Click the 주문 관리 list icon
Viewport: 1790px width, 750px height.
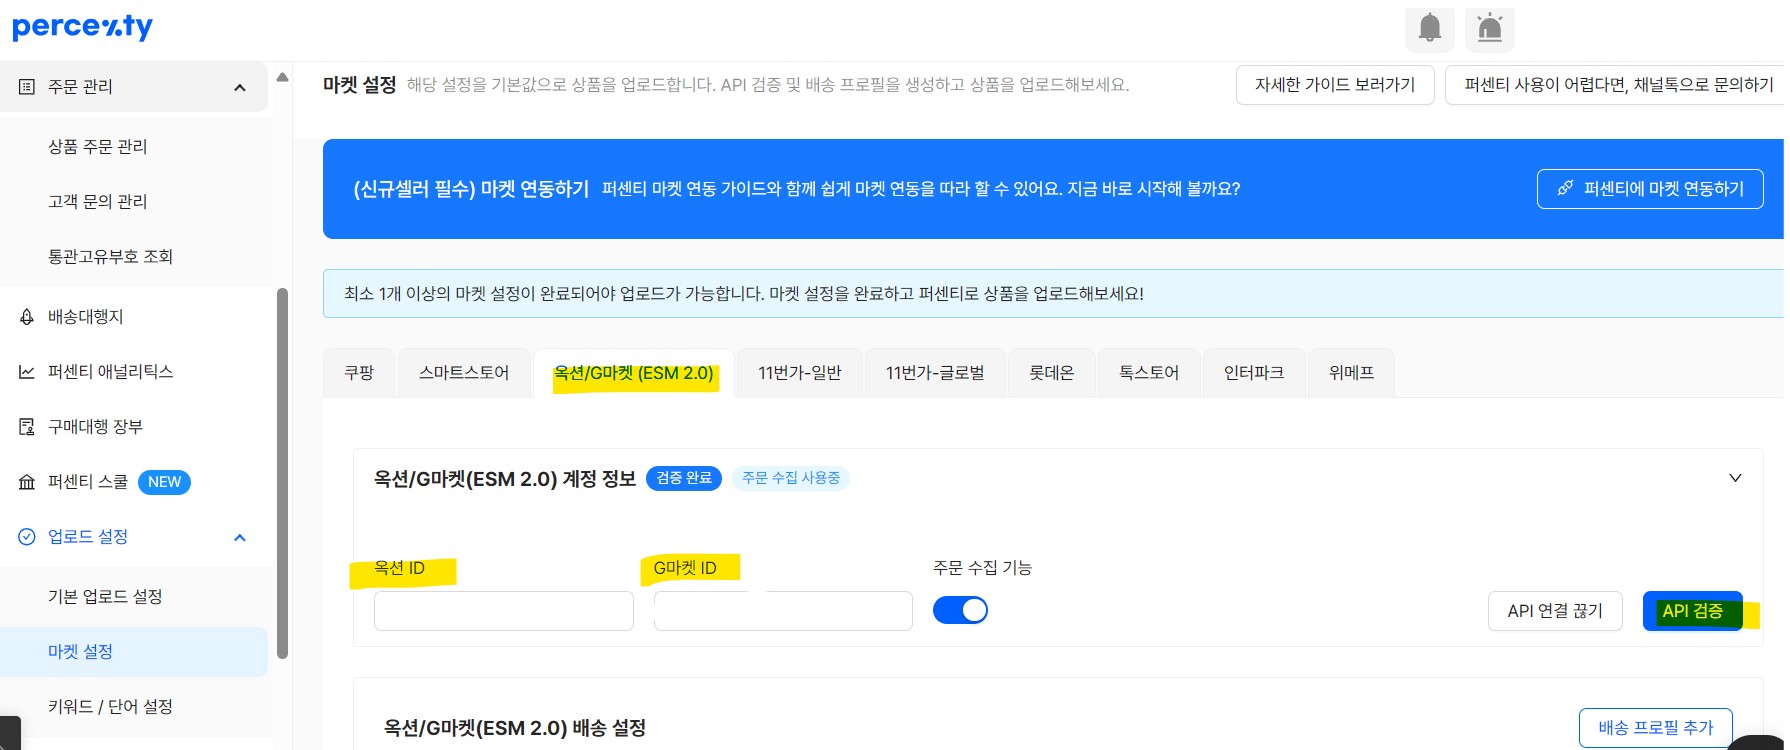point(27,87)
